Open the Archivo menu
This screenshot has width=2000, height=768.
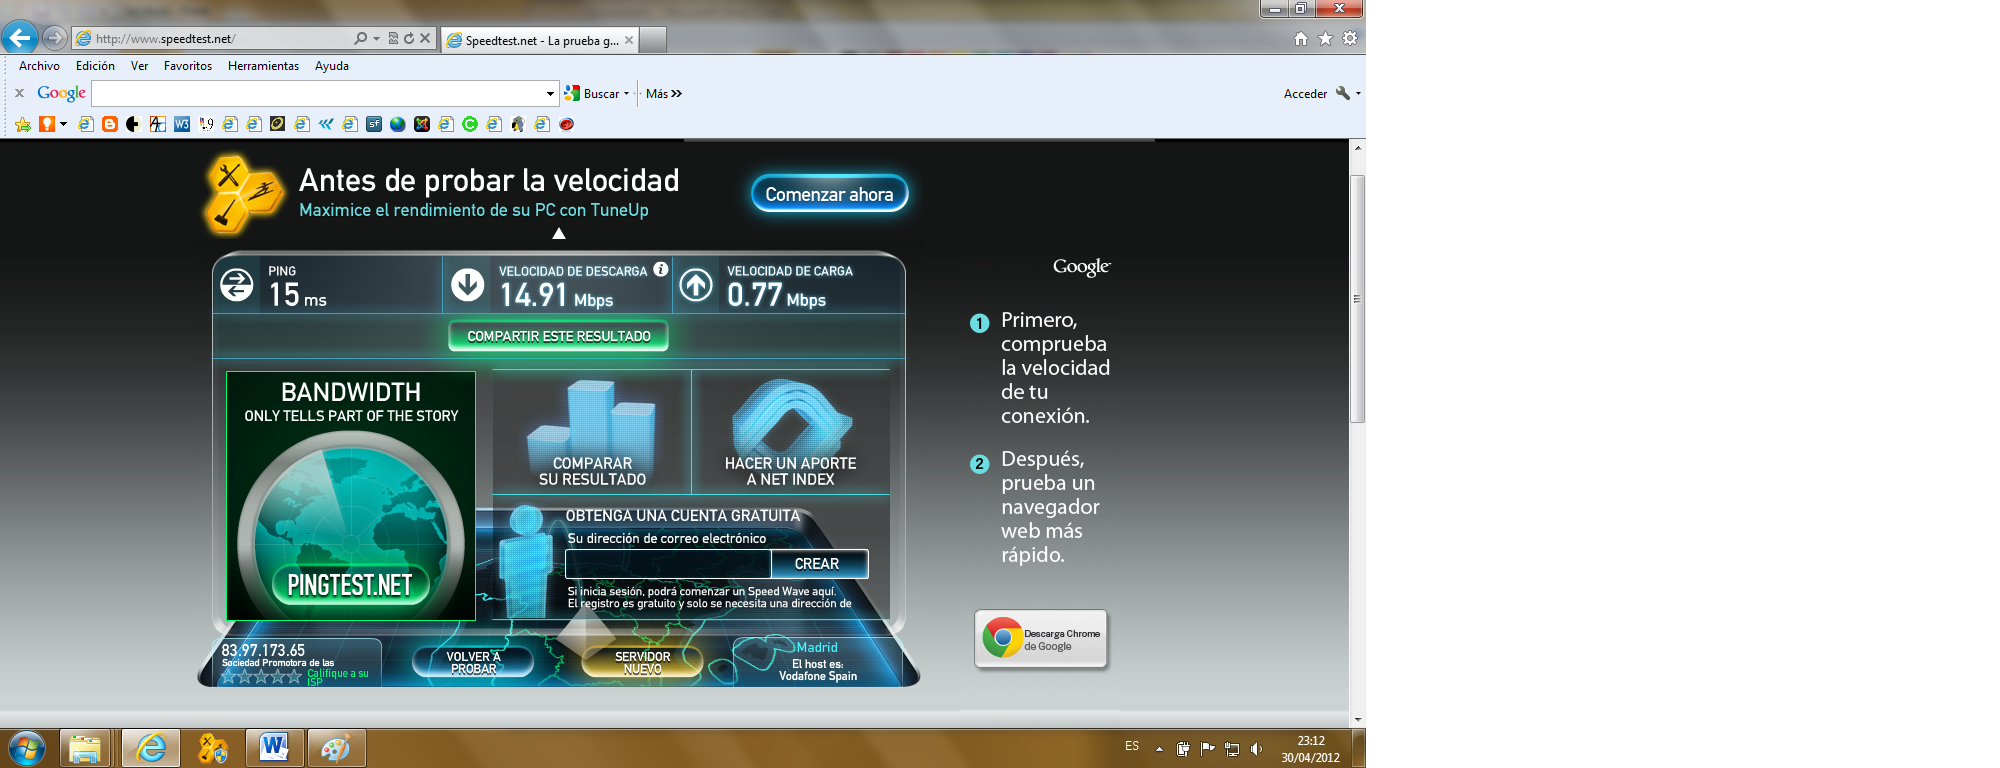click(x=39, y=66)
